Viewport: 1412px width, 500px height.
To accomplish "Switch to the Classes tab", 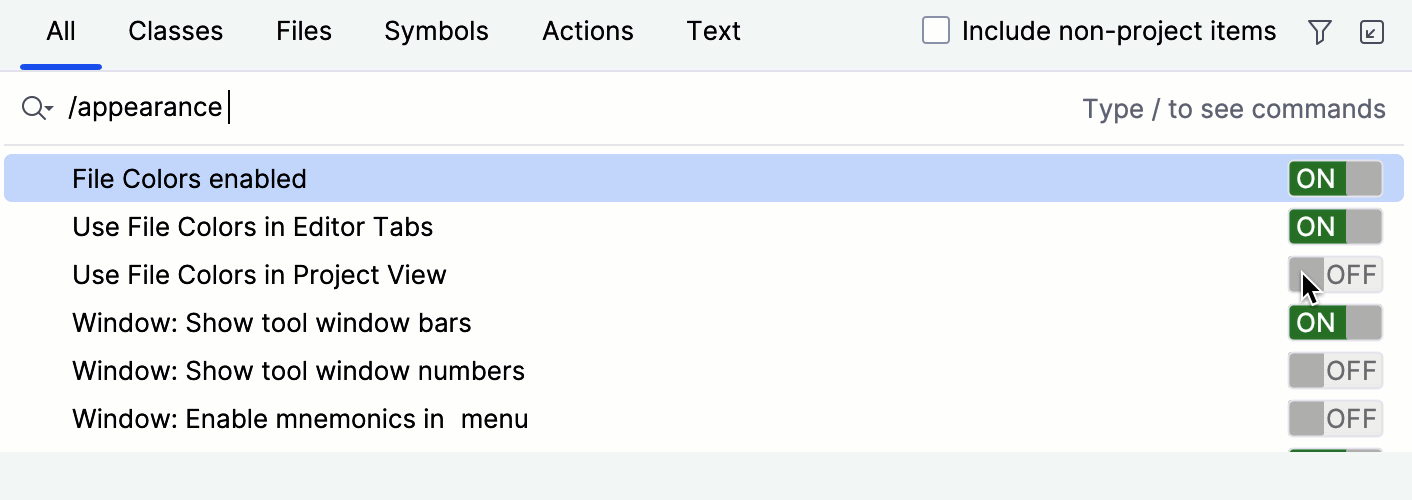I will (x=176, y=32).
